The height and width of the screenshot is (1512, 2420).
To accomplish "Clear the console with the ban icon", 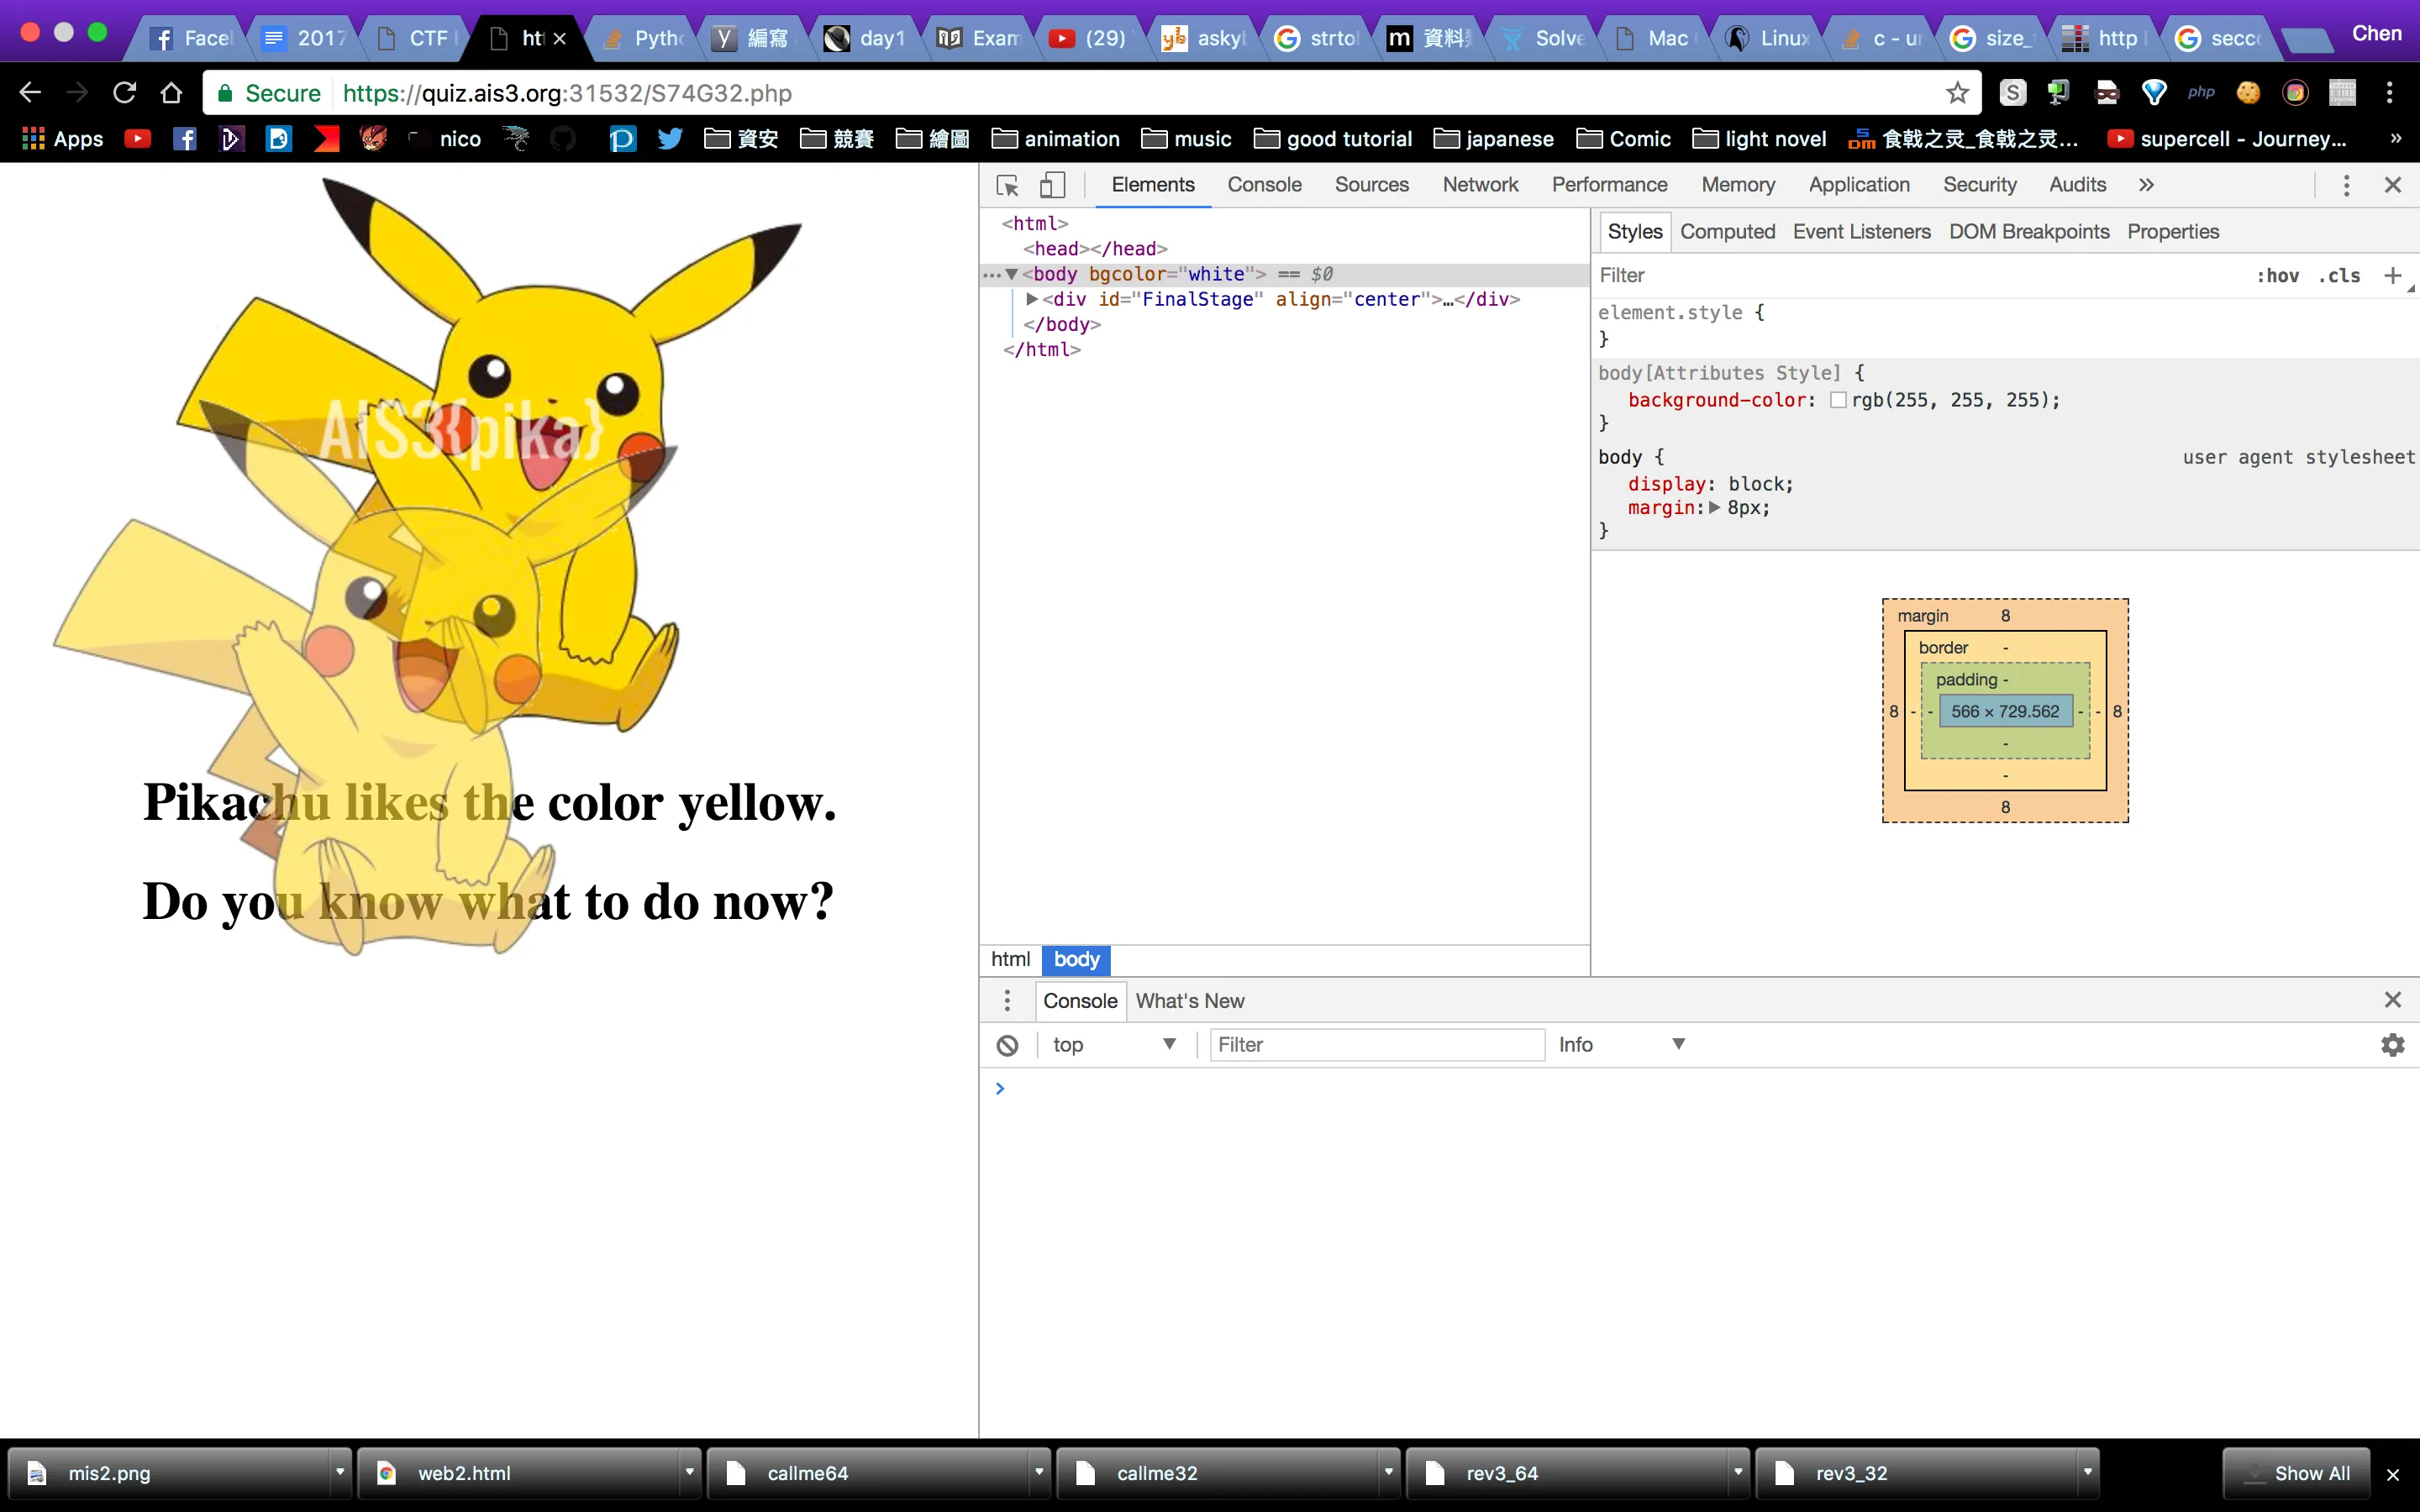I will [1007, 1045].
